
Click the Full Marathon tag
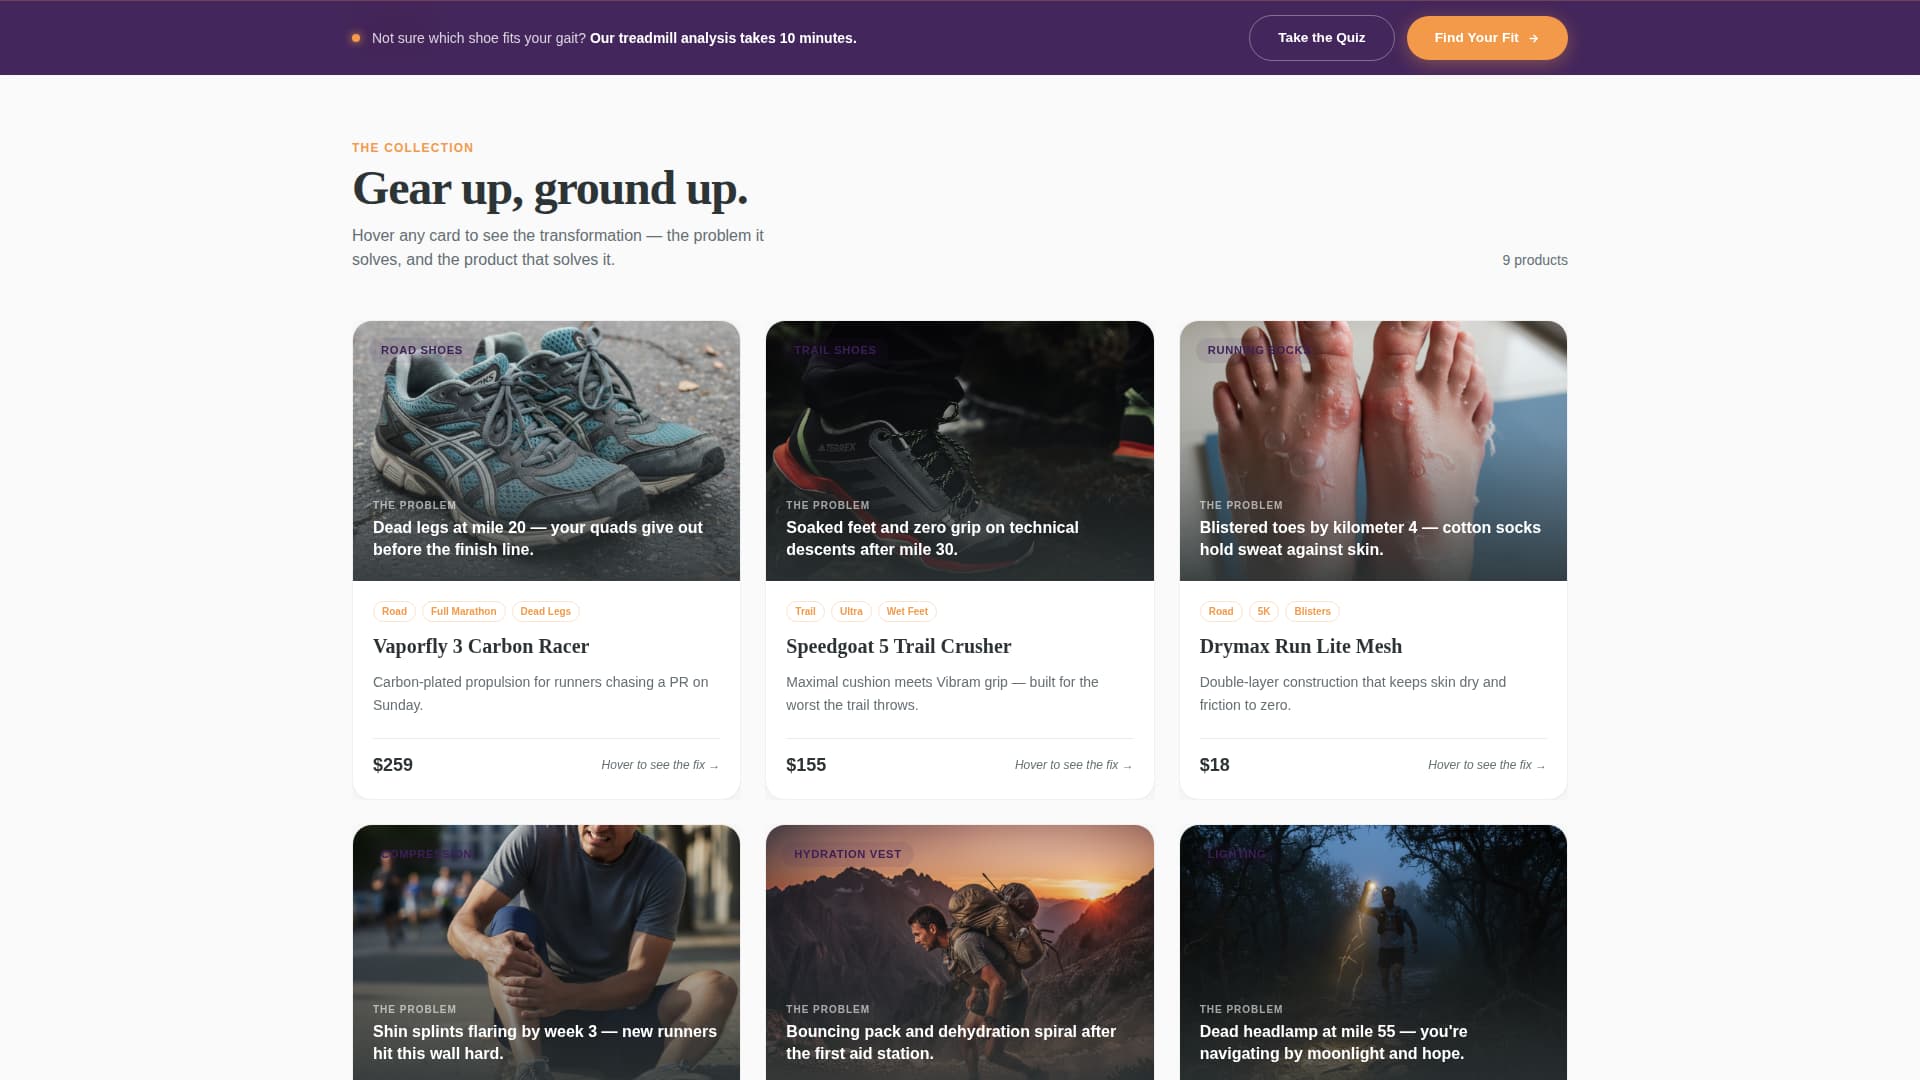point(463,611)
